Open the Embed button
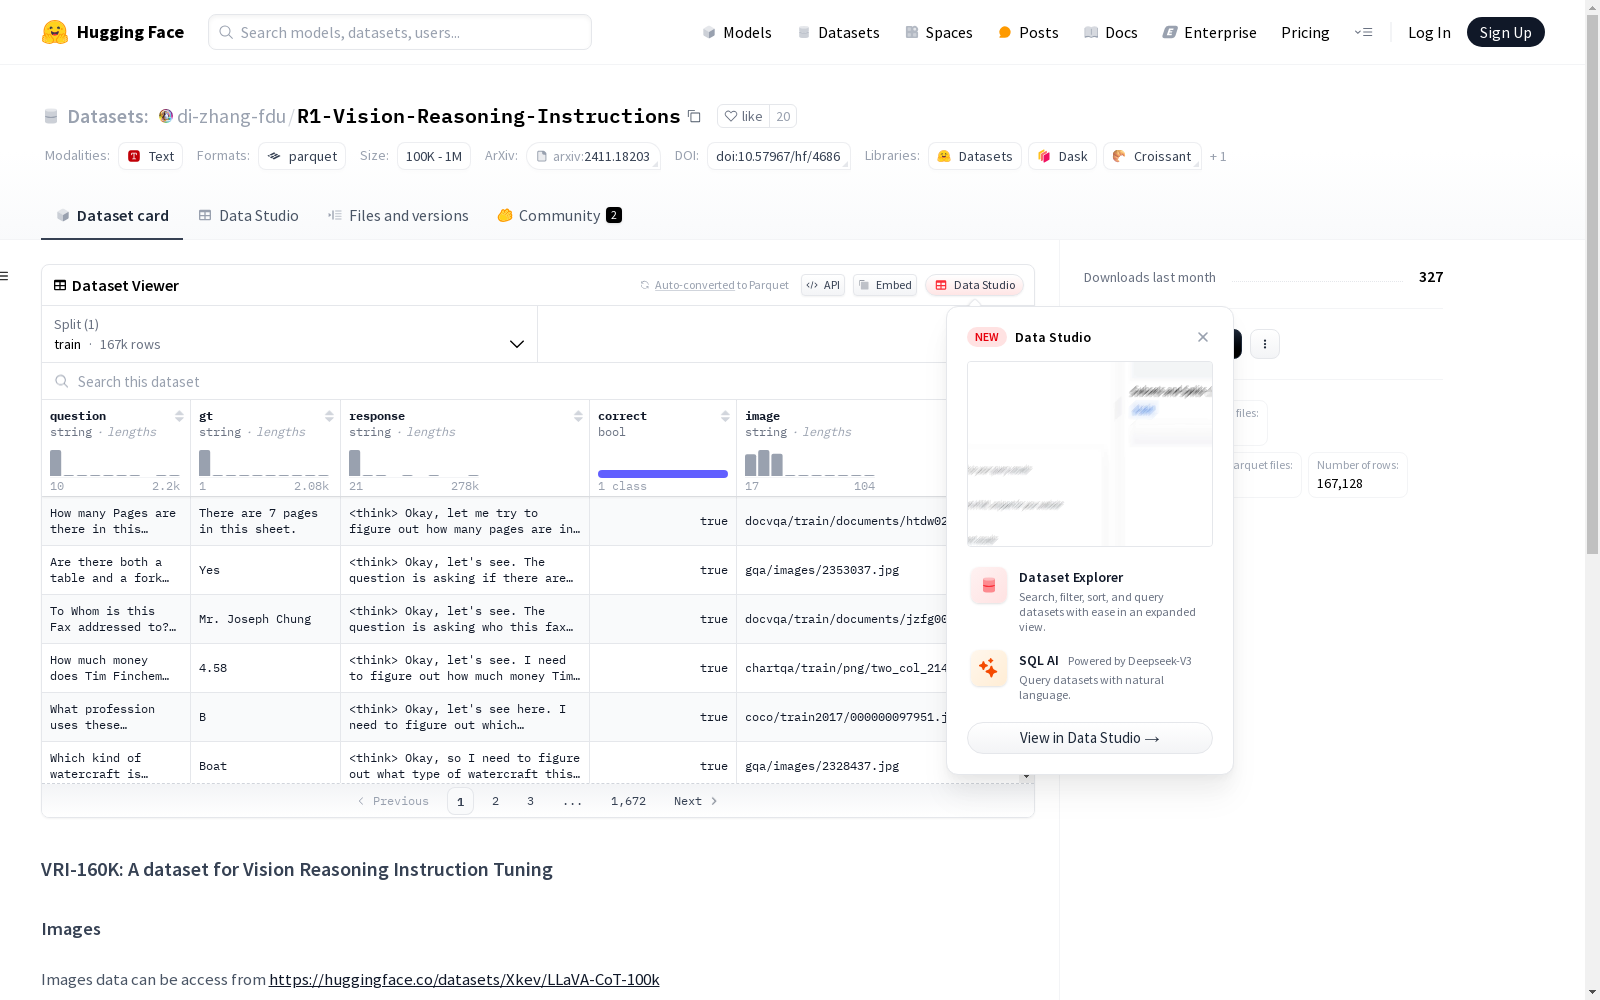 tap(885, 285)
